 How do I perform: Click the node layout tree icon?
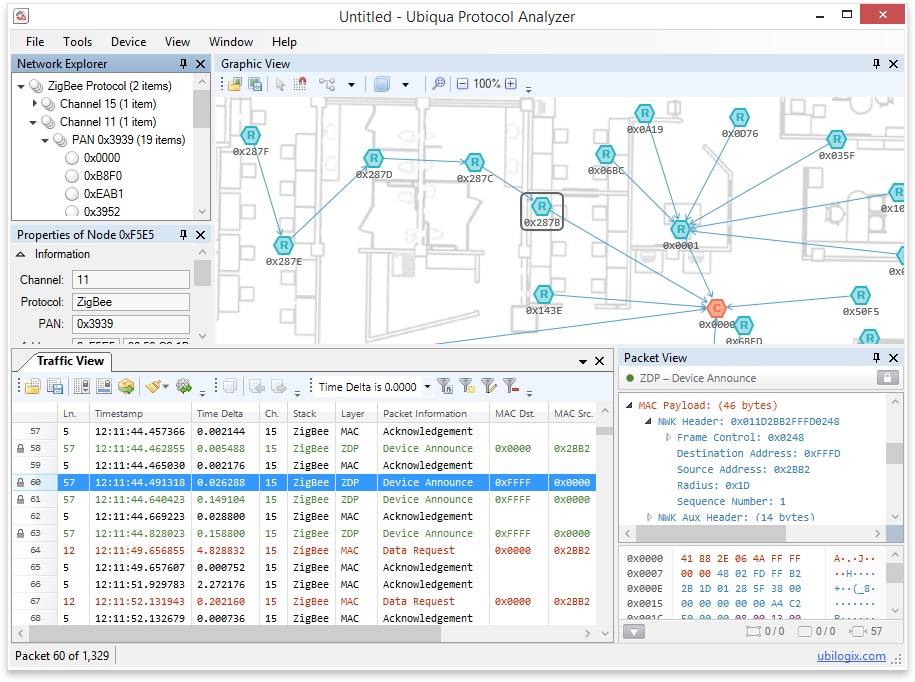click(x=327, y=84)
